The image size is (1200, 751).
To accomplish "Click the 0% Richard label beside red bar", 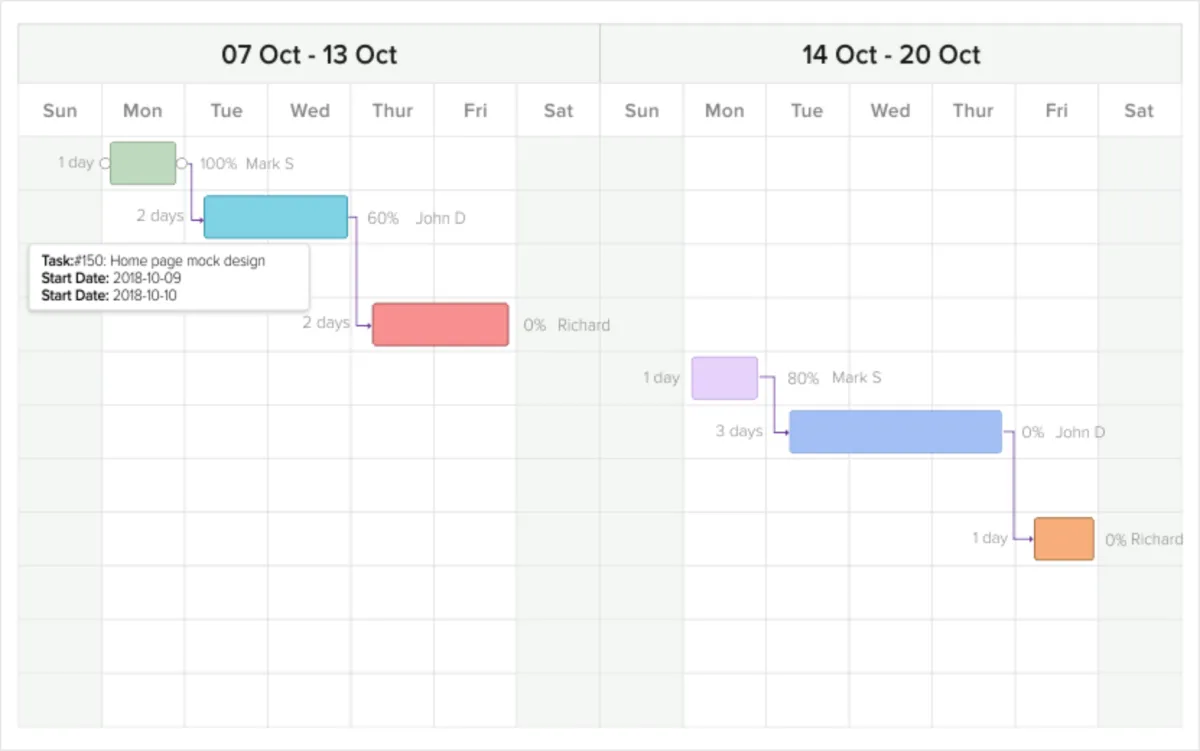I will tap(566, 325).
